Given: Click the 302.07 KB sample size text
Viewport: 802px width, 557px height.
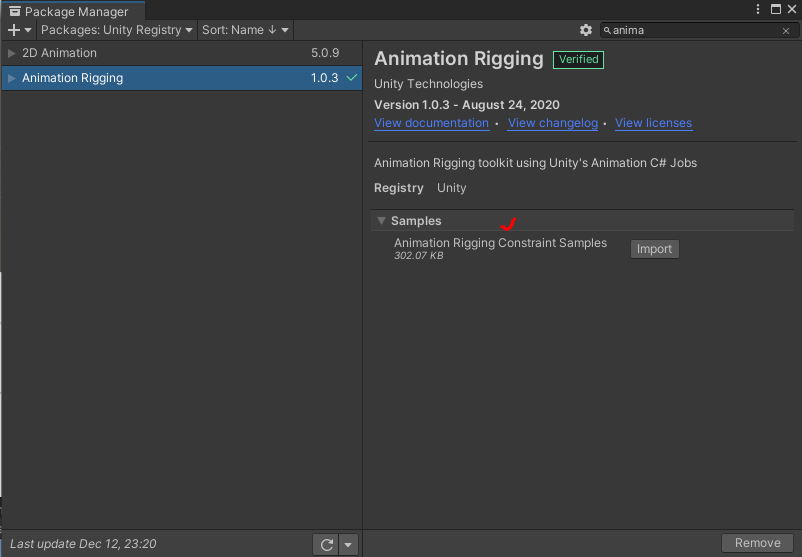Looking at the screenshot, I should [x=418, y=256].
